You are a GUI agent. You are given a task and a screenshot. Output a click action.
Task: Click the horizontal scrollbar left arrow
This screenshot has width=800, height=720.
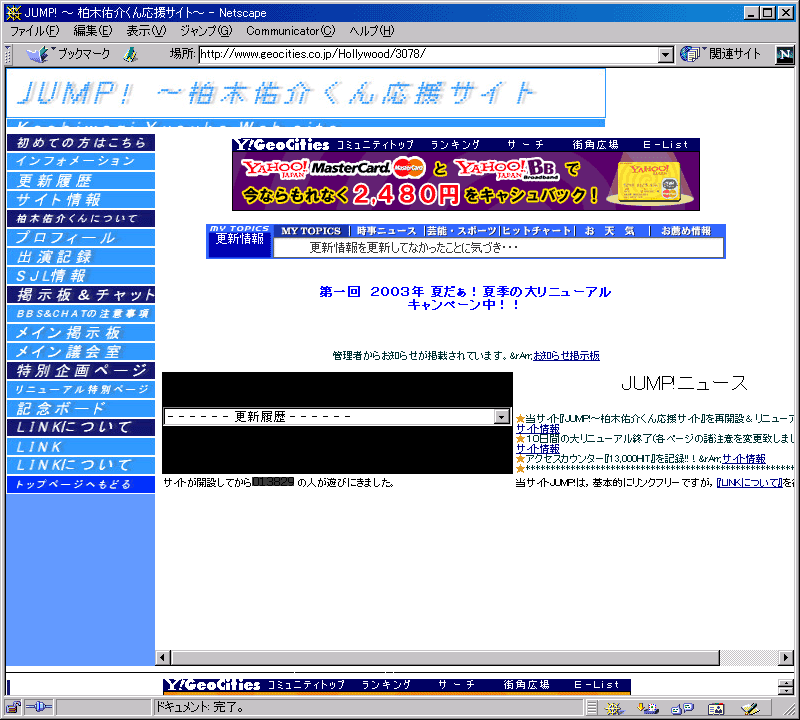click(163, 658)
